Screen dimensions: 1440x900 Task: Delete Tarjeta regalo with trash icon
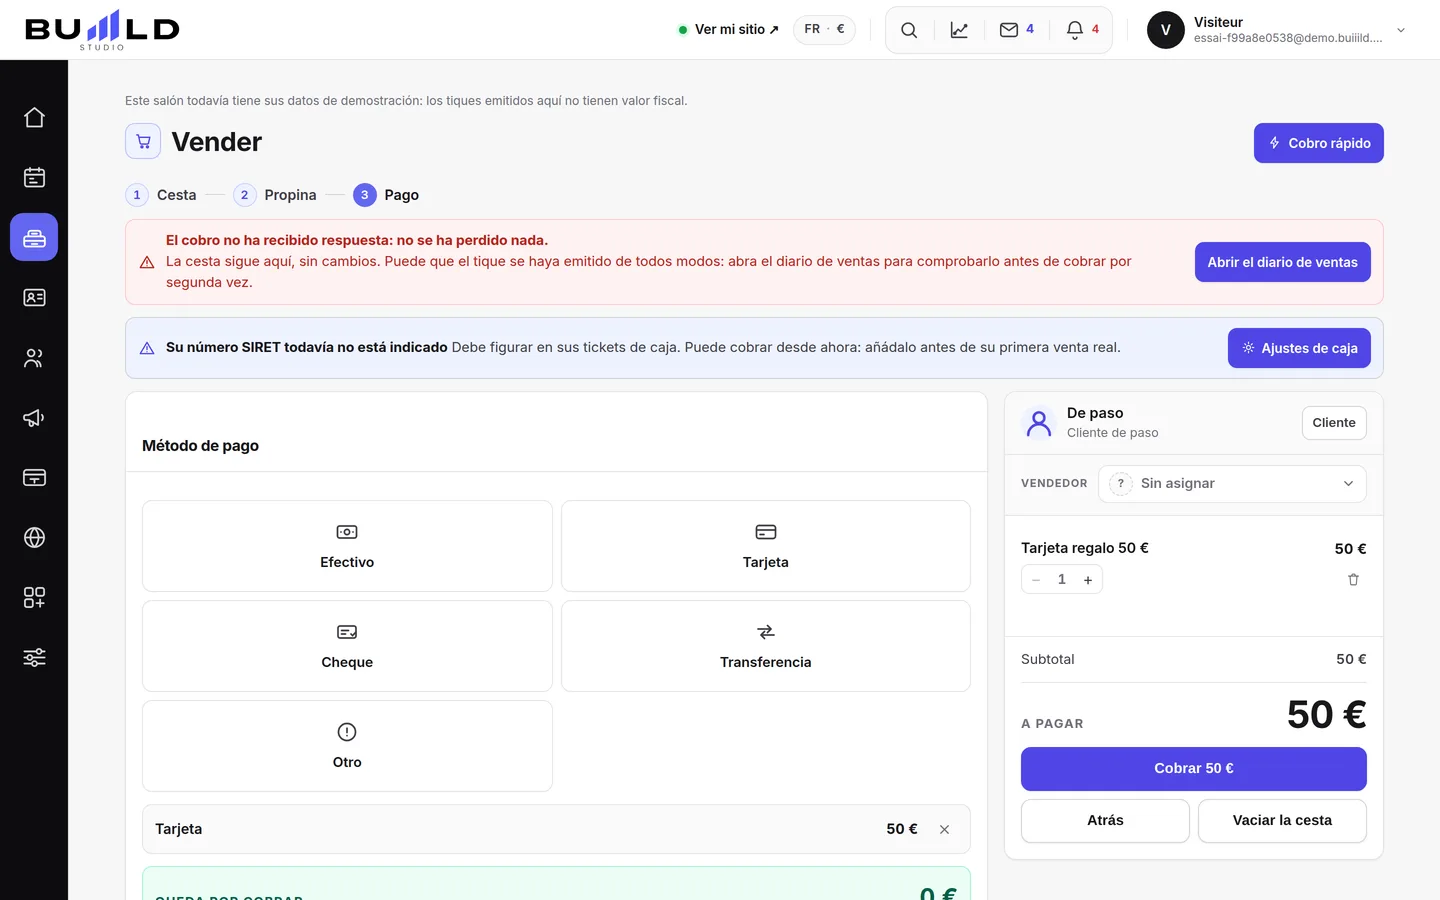[x=1353, y=580]
